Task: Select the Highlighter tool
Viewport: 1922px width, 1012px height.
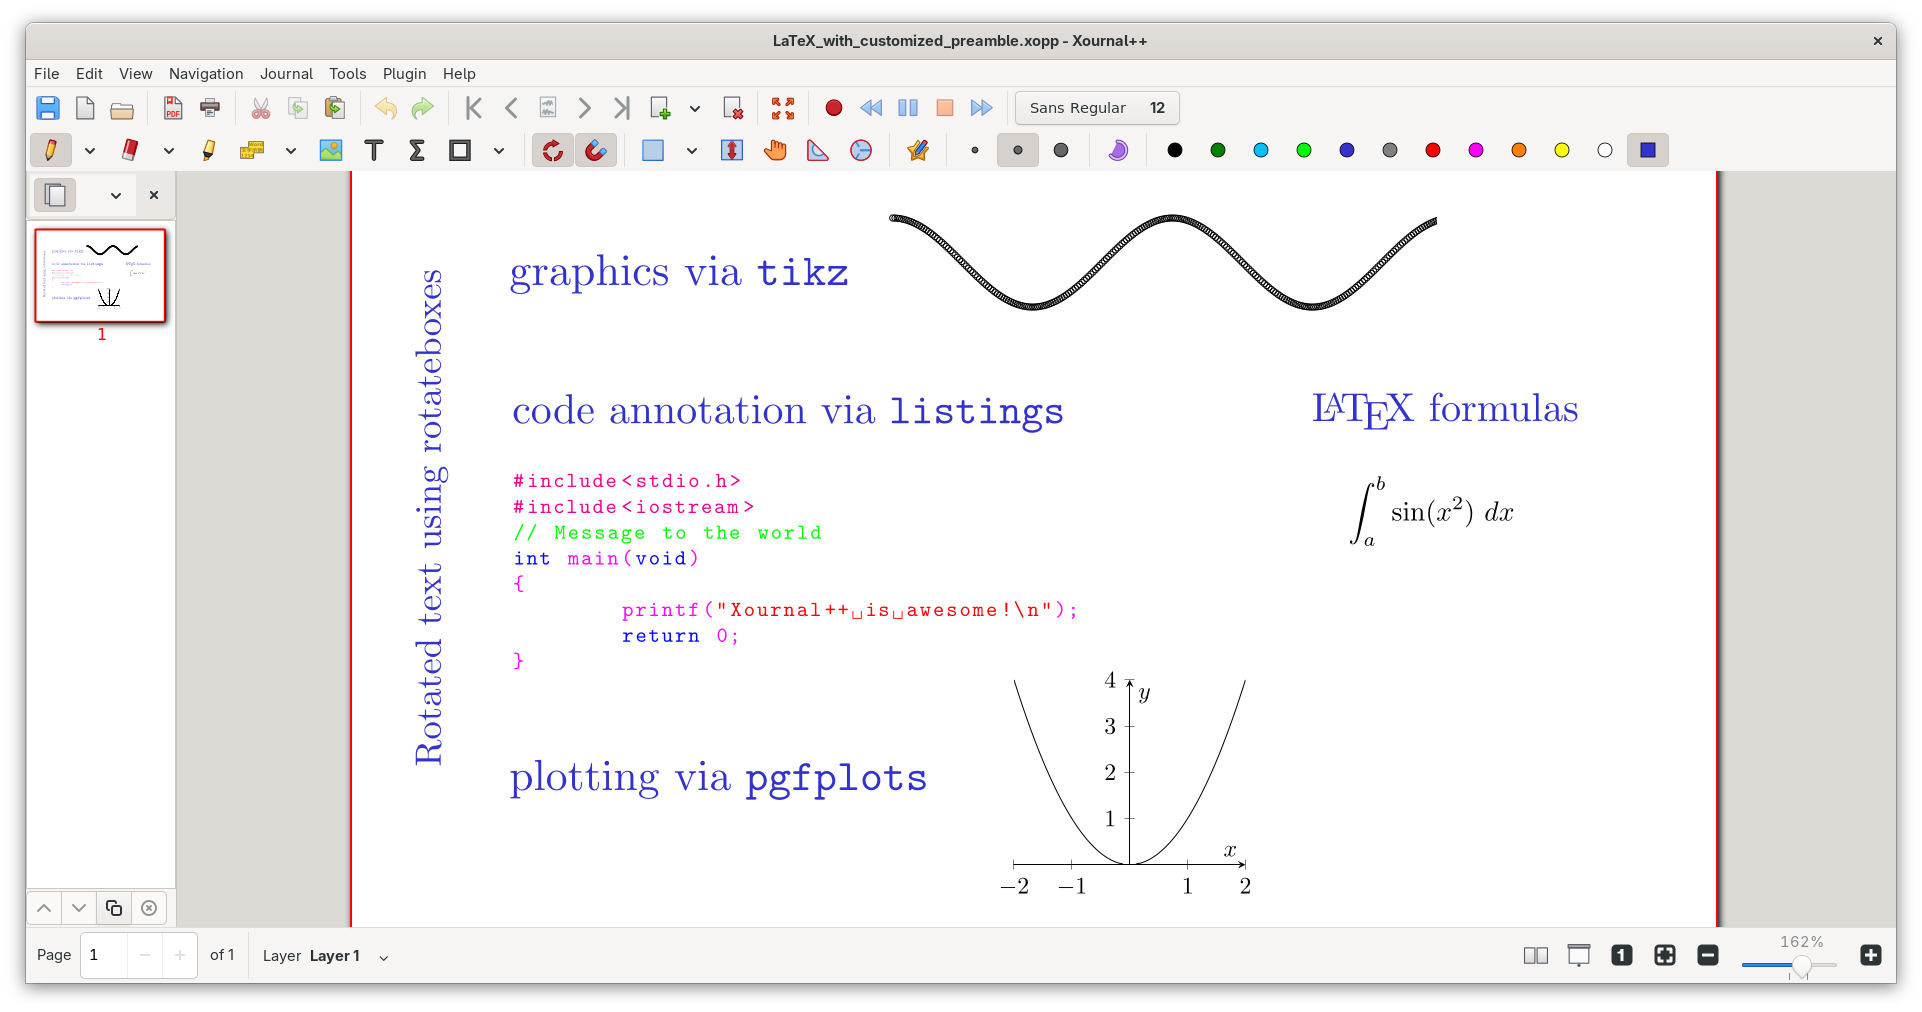Action: click(x=208, y=150)
